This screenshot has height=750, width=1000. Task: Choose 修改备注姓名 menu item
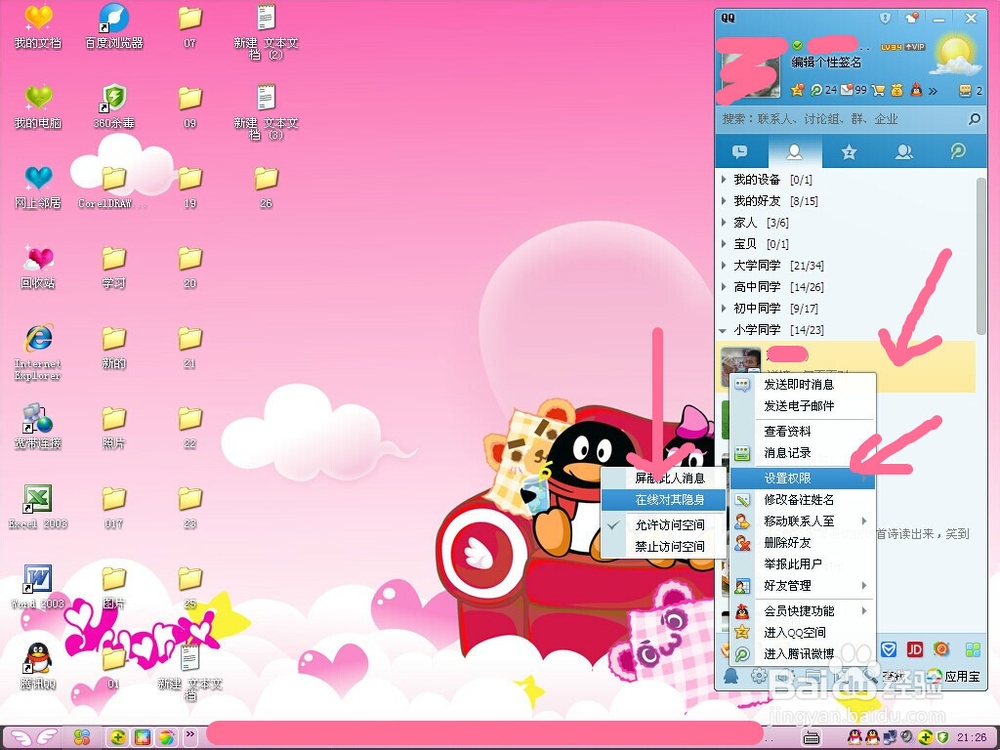pyautogui.click(x=802, y=500)
